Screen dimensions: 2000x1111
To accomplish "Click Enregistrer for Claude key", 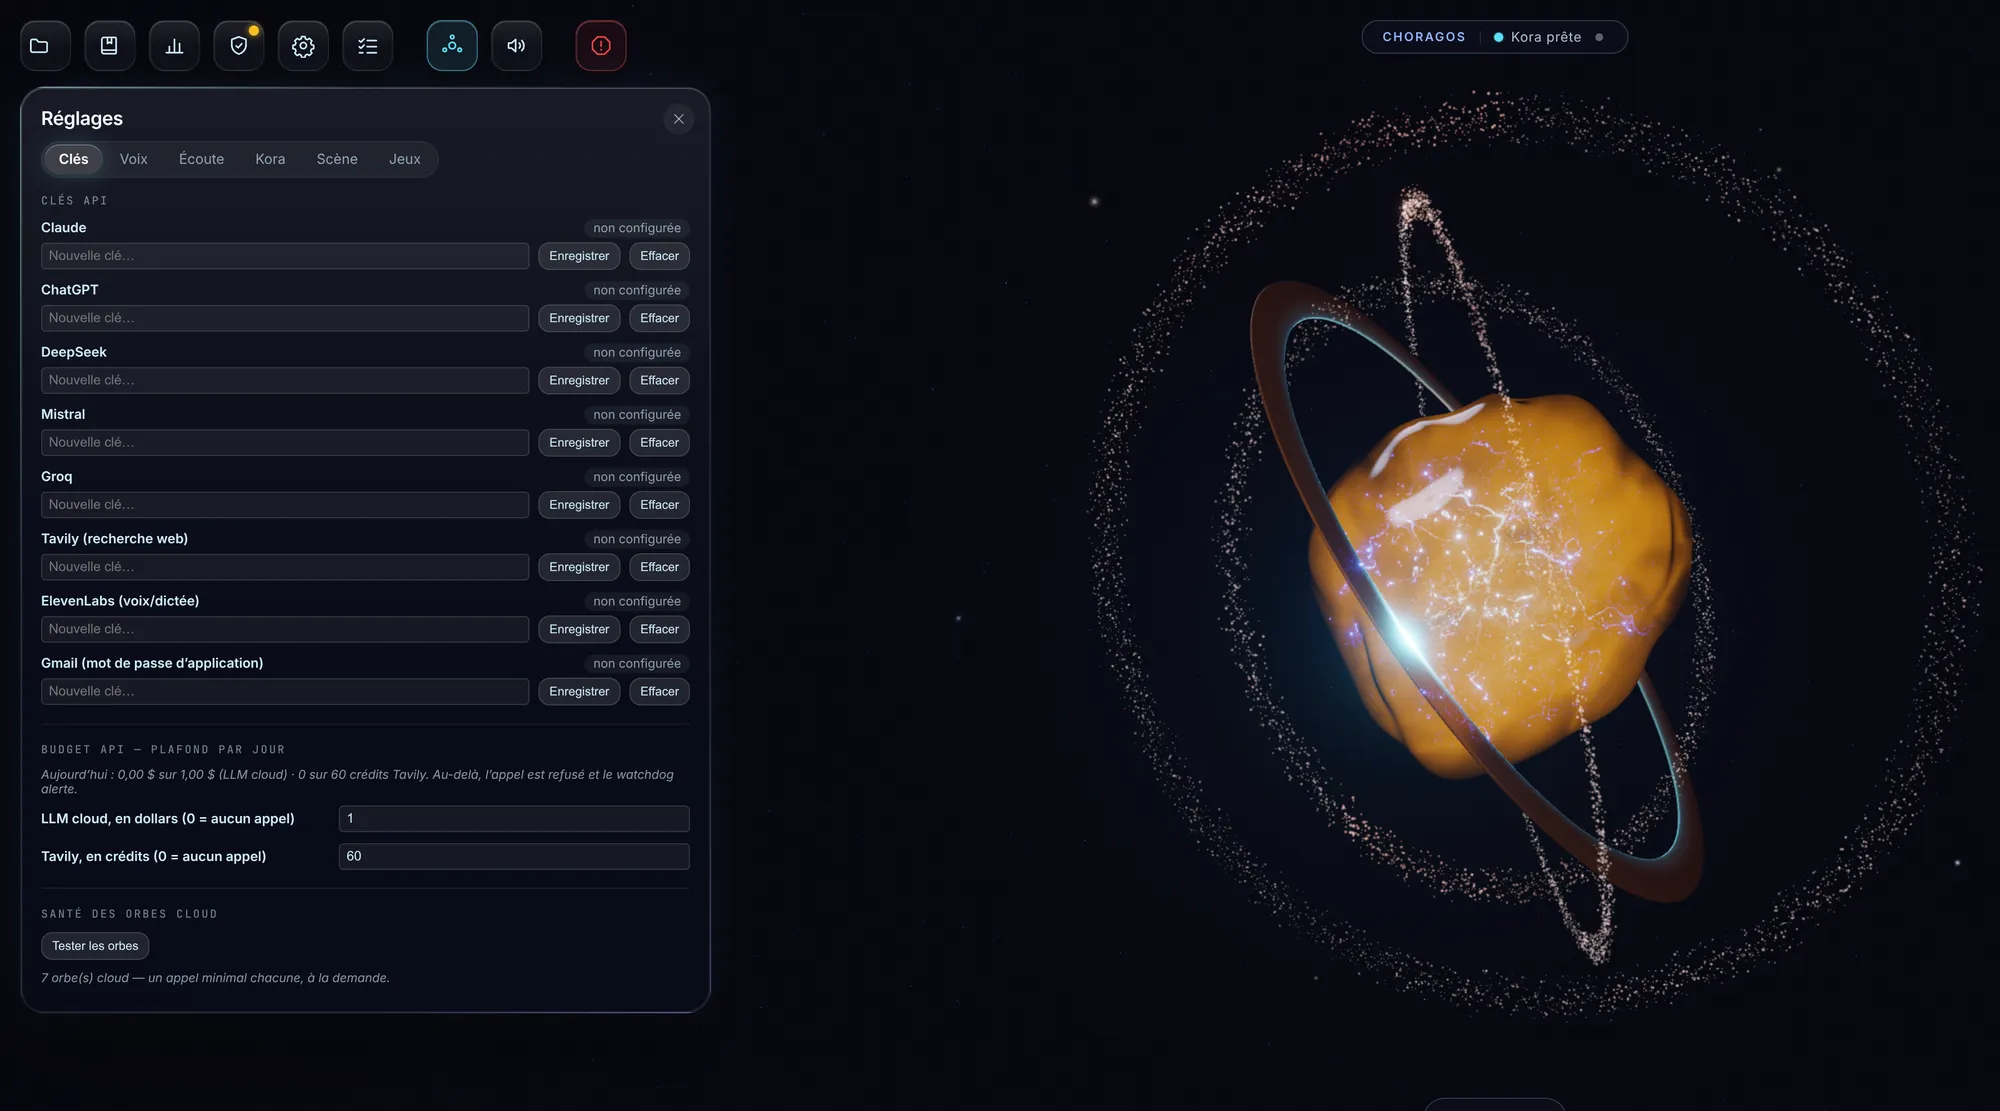I will tap(579, 256).
